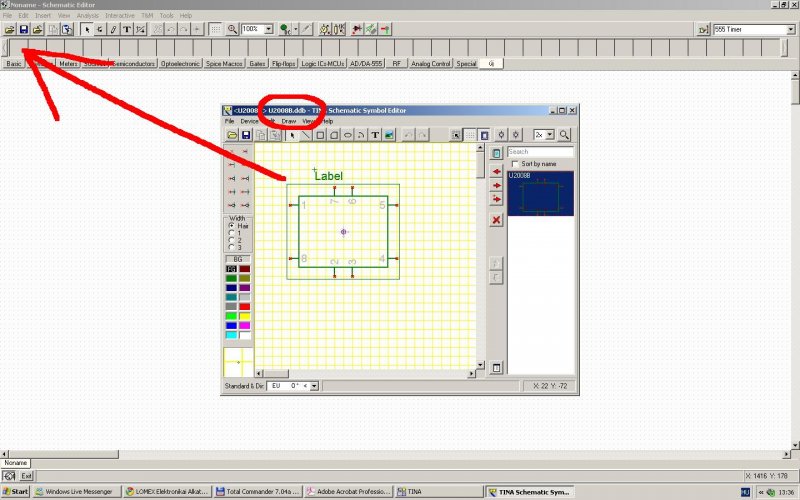Select line width 3 radio button

coord(232,247)
